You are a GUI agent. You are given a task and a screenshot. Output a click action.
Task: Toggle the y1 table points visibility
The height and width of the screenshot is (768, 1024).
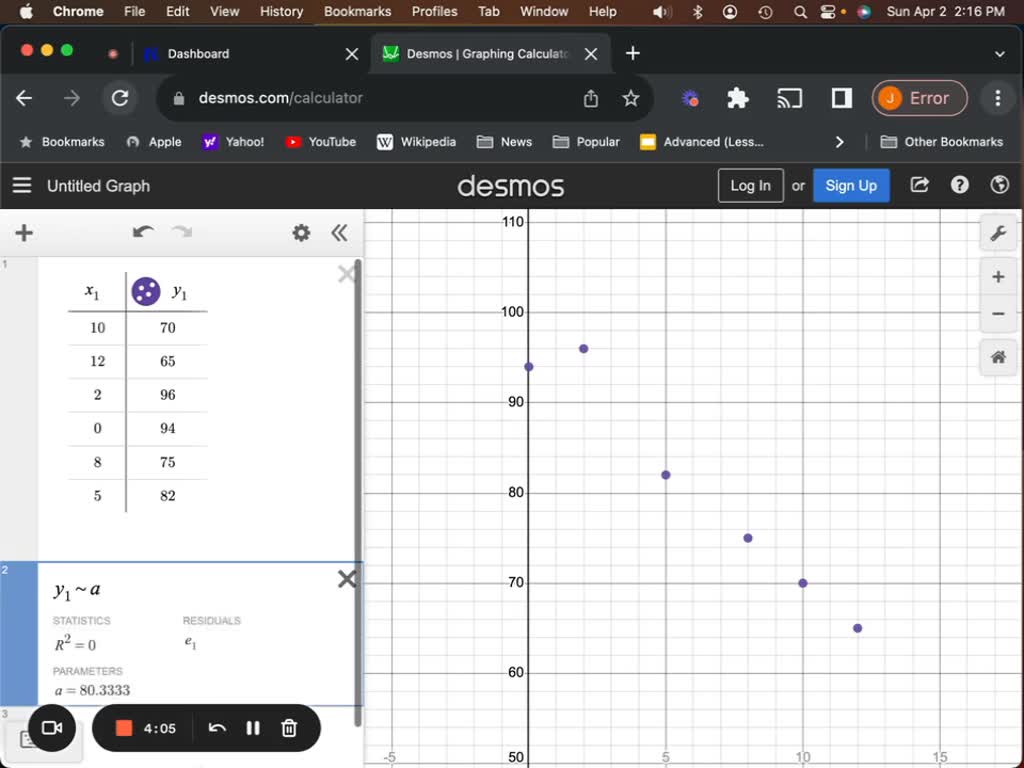pyautogui.click(x=146, y=291)
